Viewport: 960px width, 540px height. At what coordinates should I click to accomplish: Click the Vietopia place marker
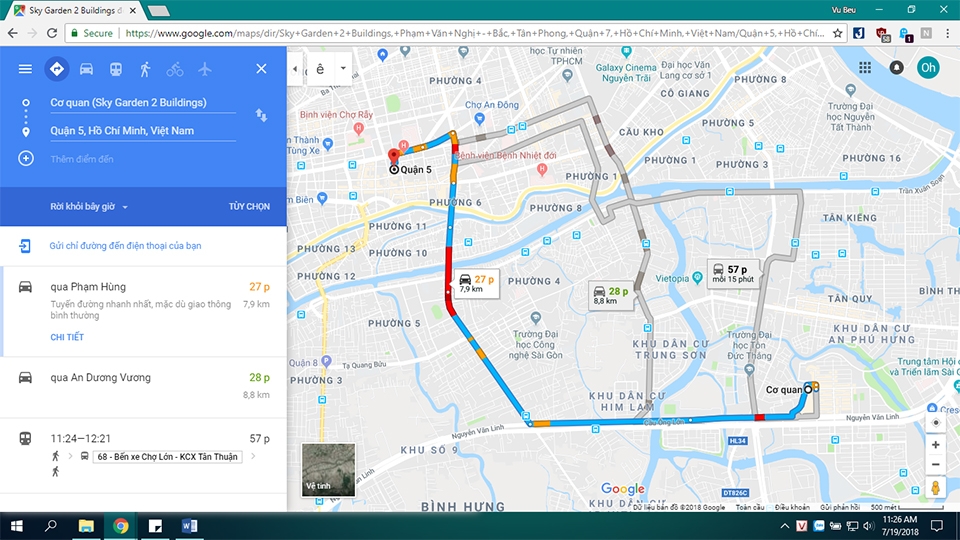697,278
